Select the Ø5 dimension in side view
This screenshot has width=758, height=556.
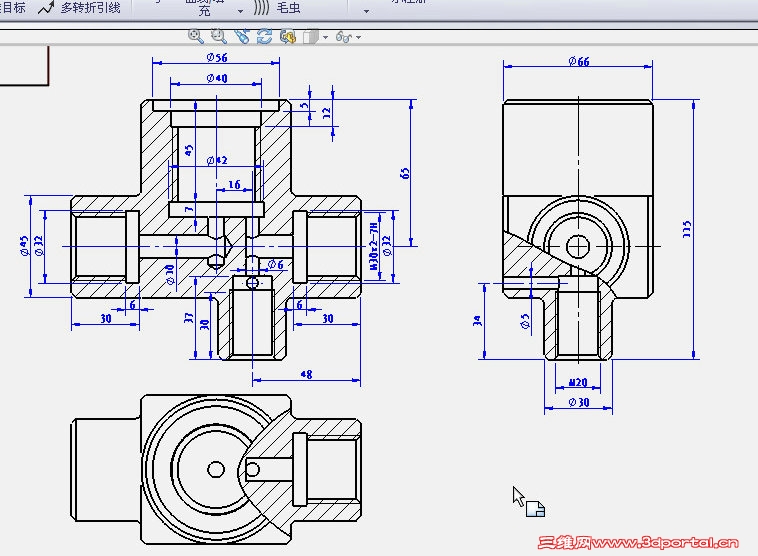pos(525,321)
